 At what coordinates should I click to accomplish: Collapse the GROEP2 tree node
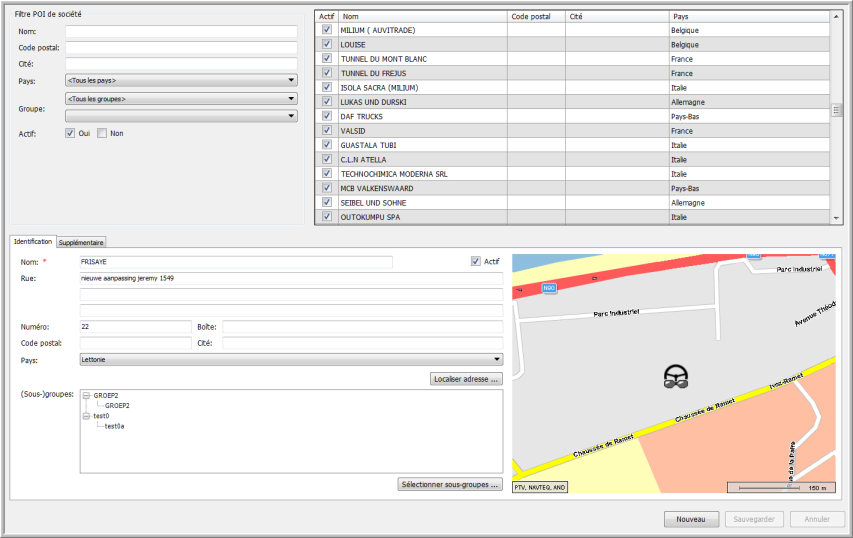pyautogui.click(x=86, y=396)
